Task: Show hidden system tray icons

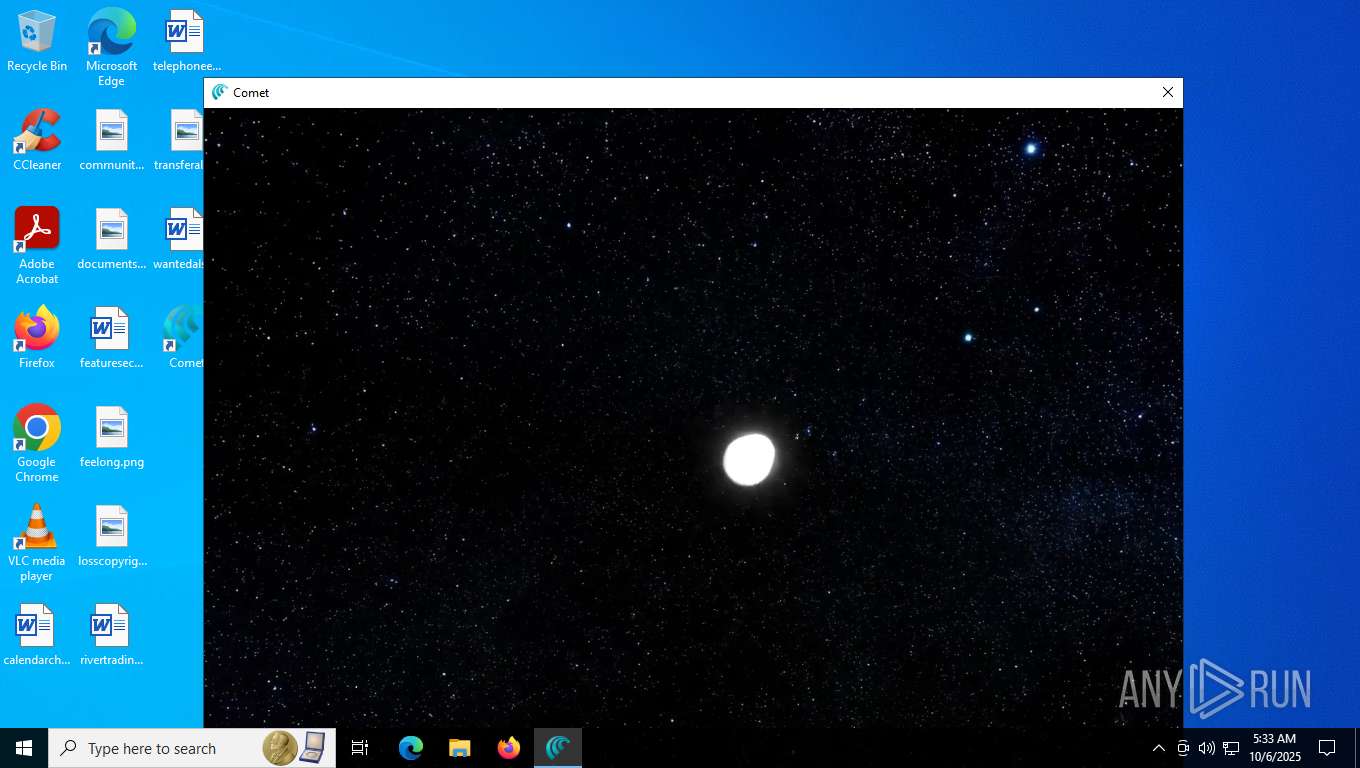Action: tap(1159, 748)
